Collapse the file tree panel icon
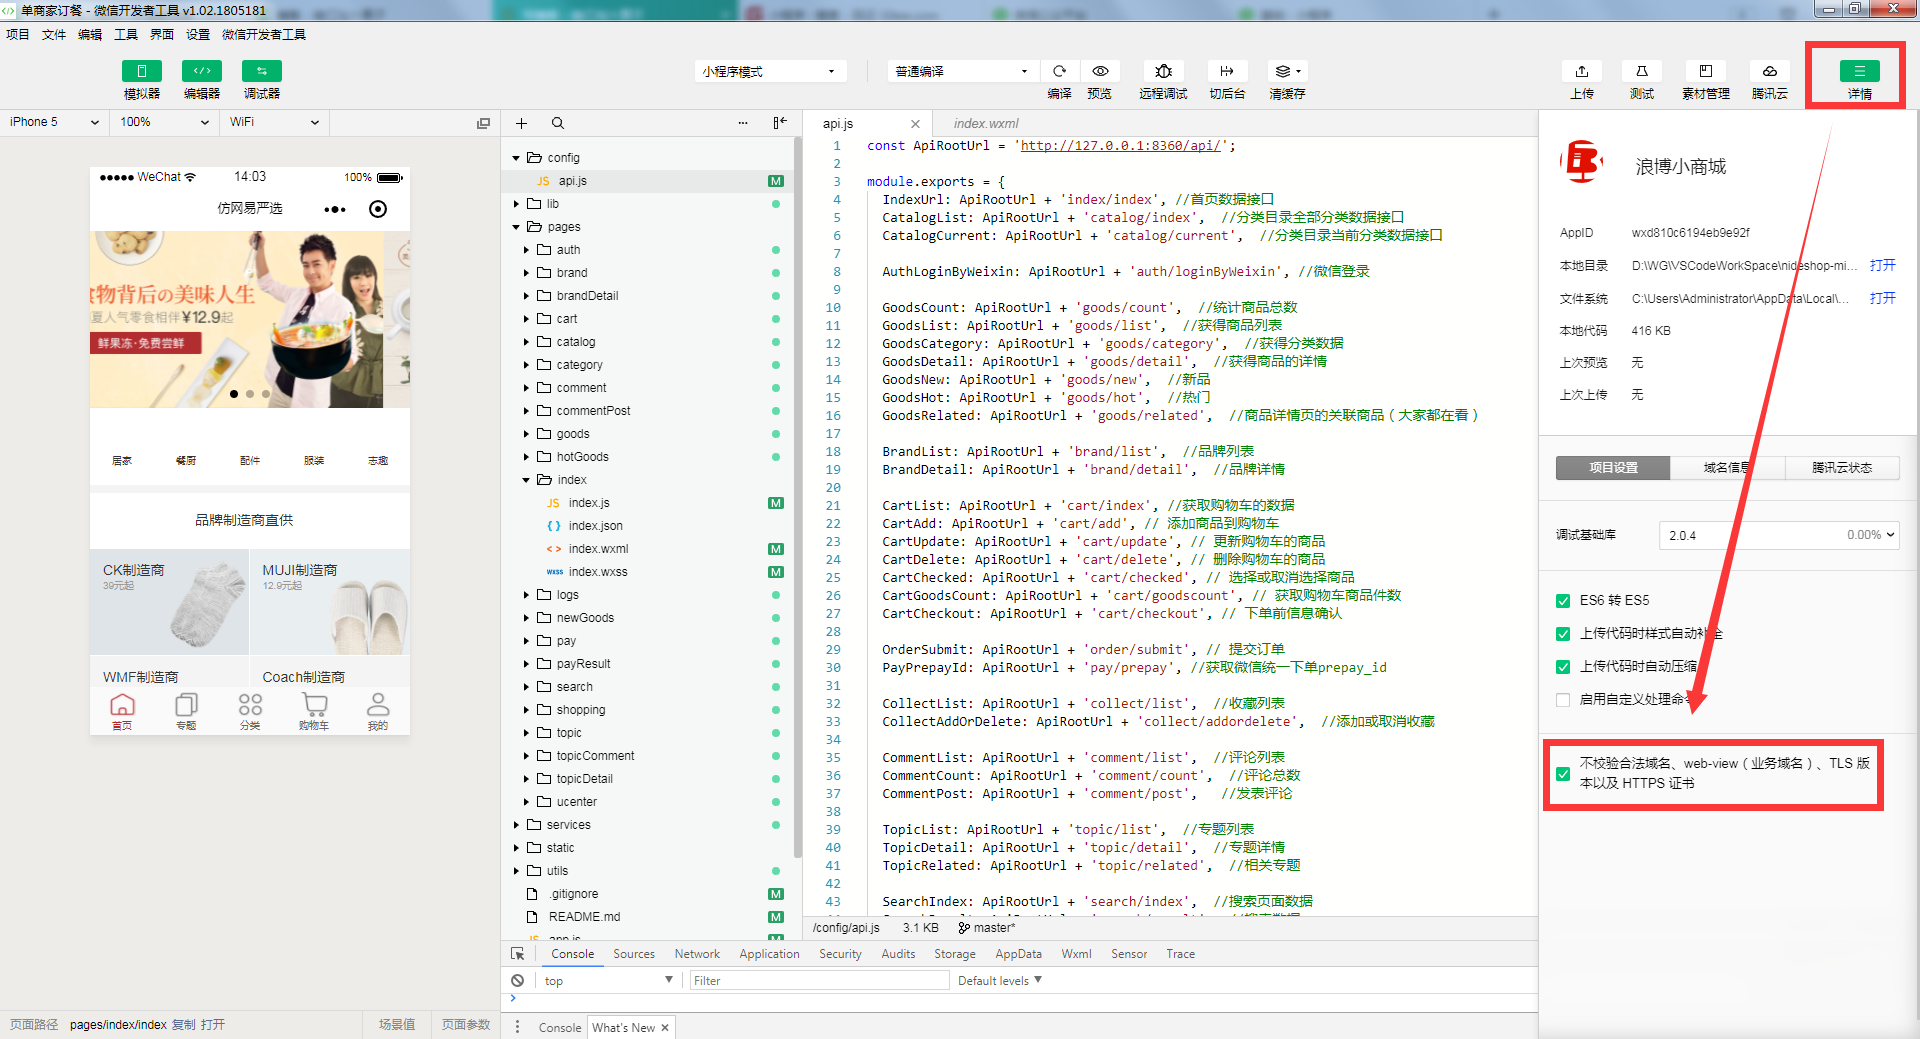 point(780,123)
